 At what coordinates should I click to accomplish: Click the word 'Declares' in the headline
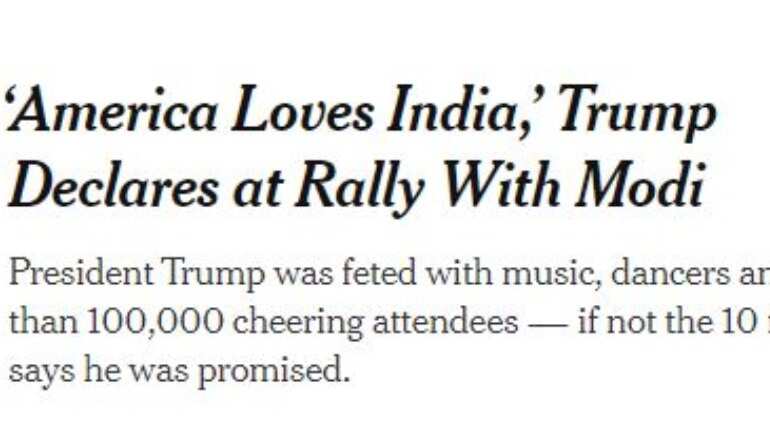coord(114,185)
